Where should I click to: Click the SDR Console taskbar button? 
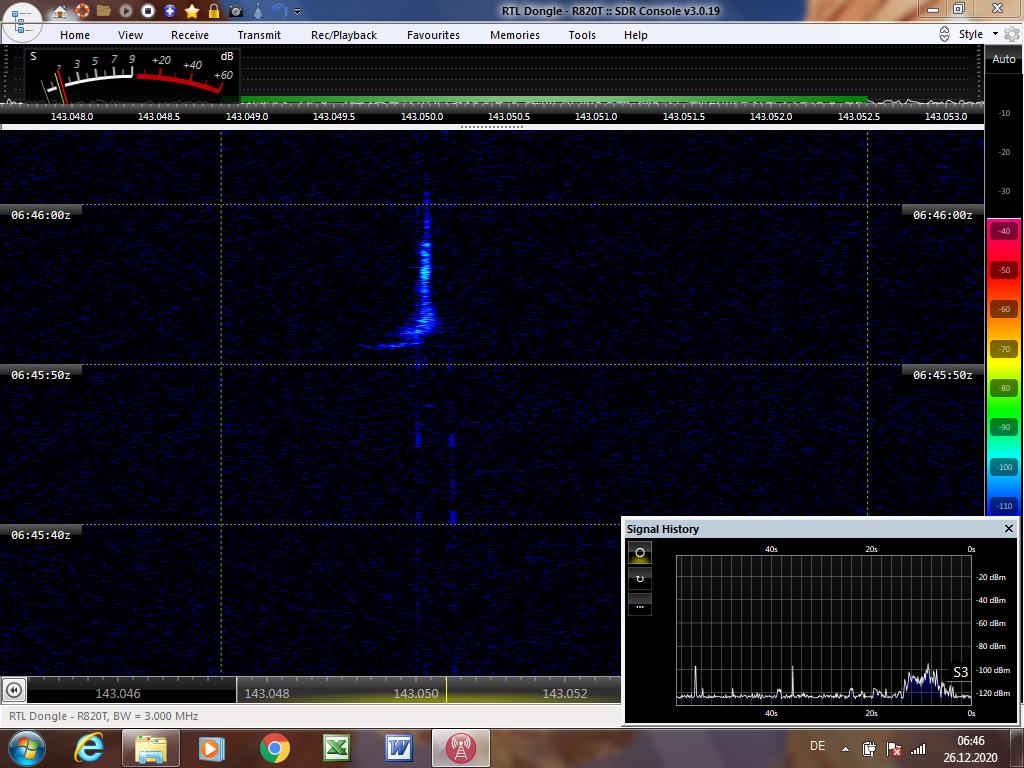[460, 748]
